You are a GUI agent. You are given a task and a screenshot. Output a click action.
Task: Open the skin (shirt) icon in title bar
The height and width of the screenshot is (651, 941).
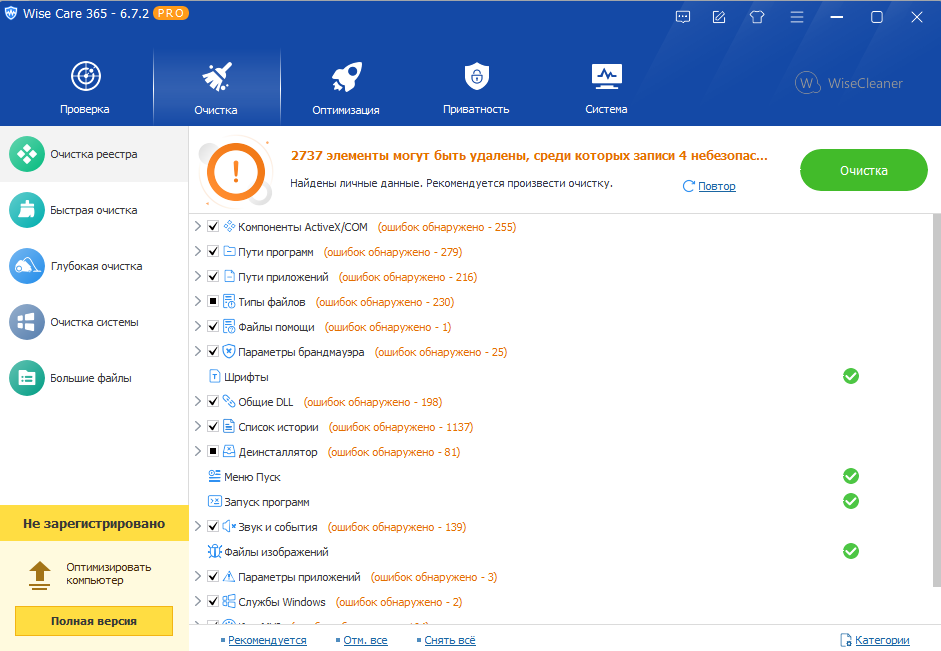tap(757, 17)
